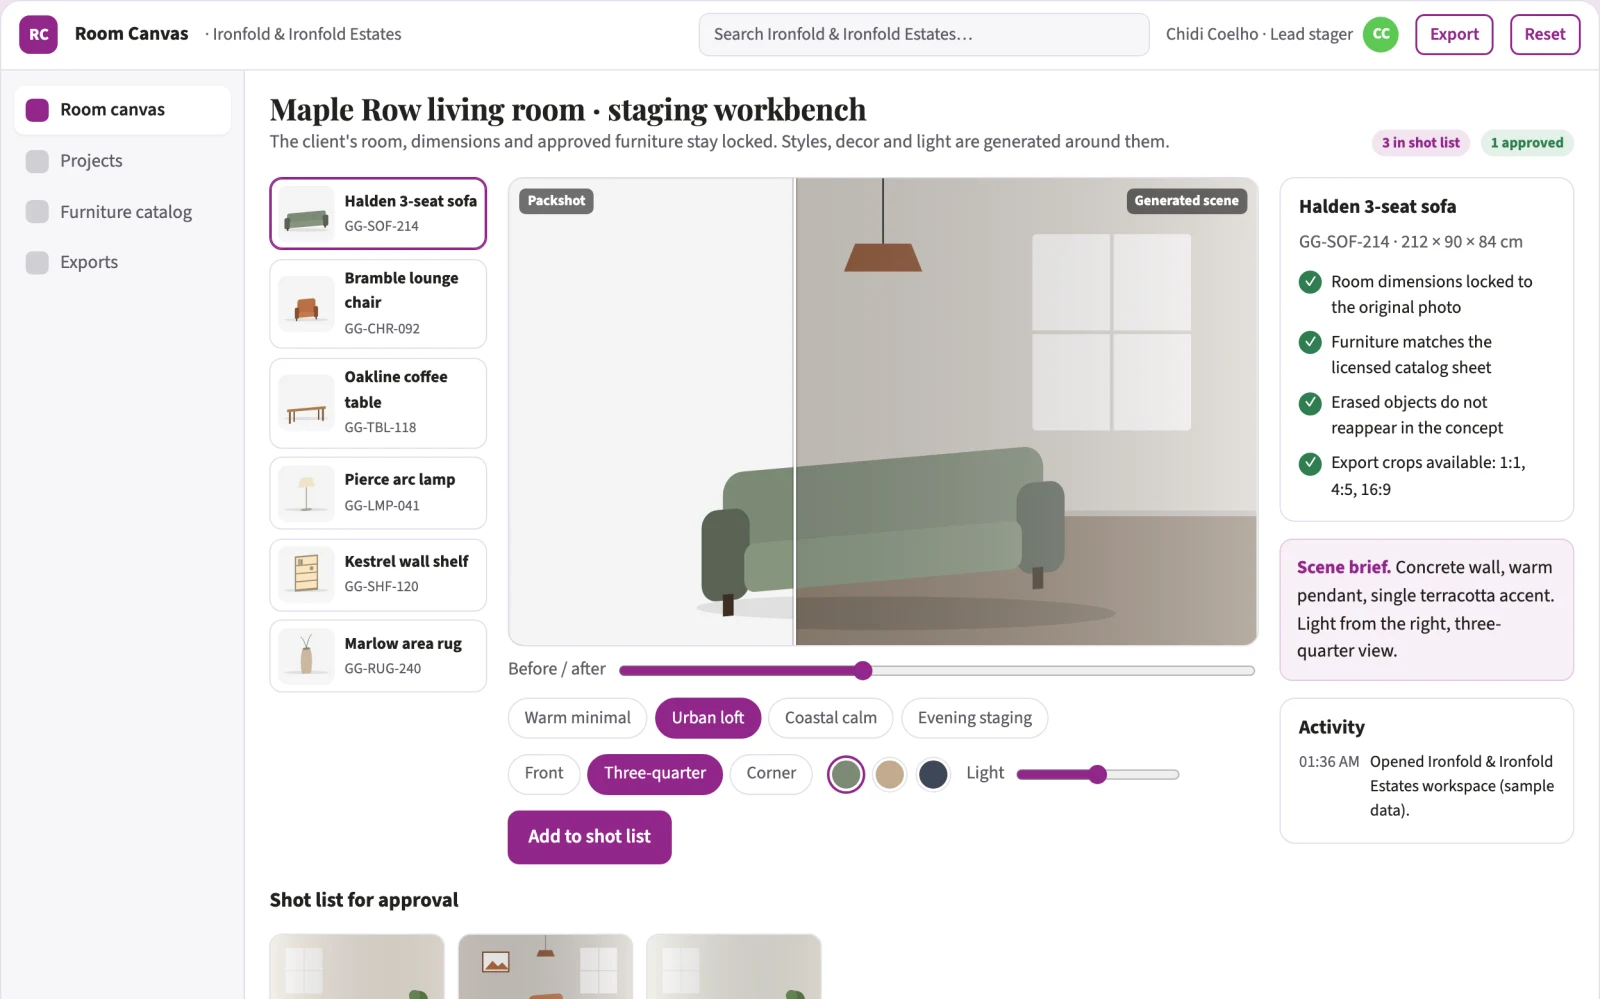The image size is (1600, 999).
Task: Click the Projects sidebar icon
Action: point(37,161)
